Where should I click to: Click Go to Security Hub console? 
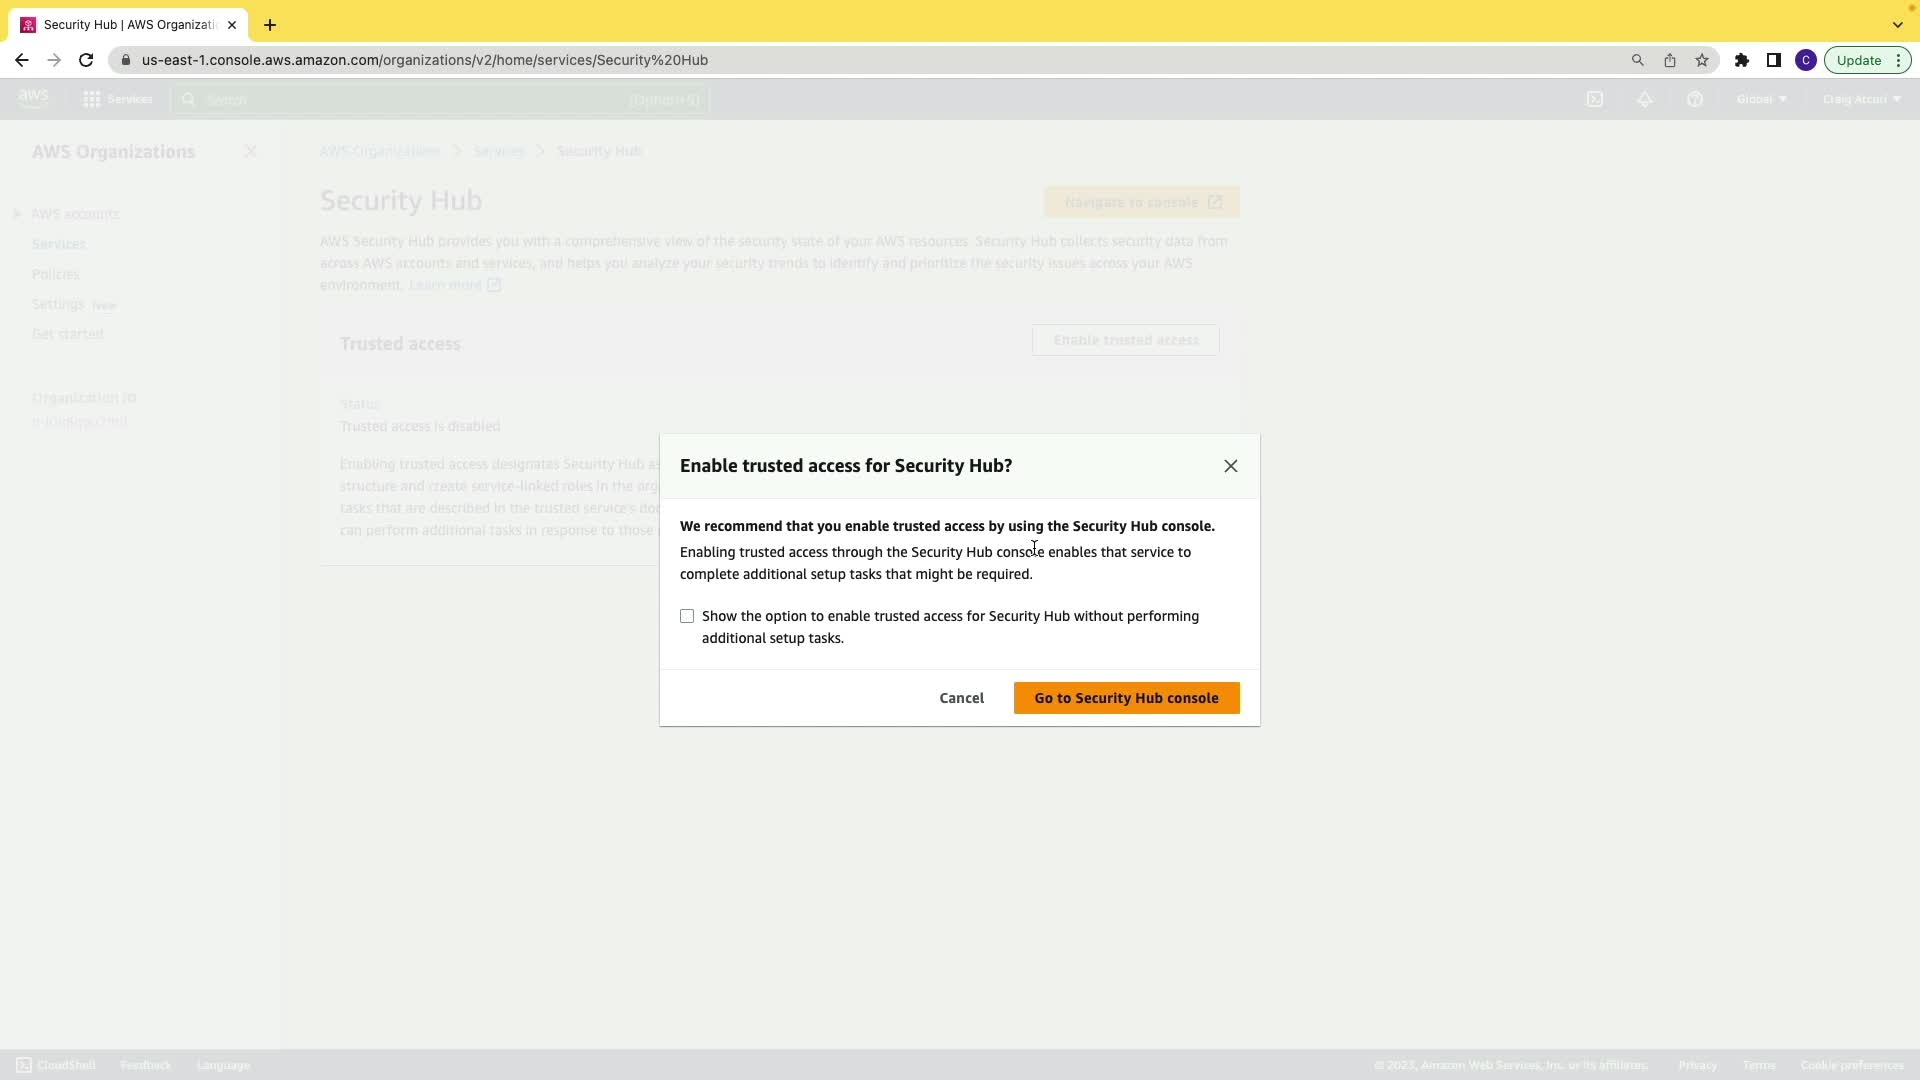[x=1126, y=698]
